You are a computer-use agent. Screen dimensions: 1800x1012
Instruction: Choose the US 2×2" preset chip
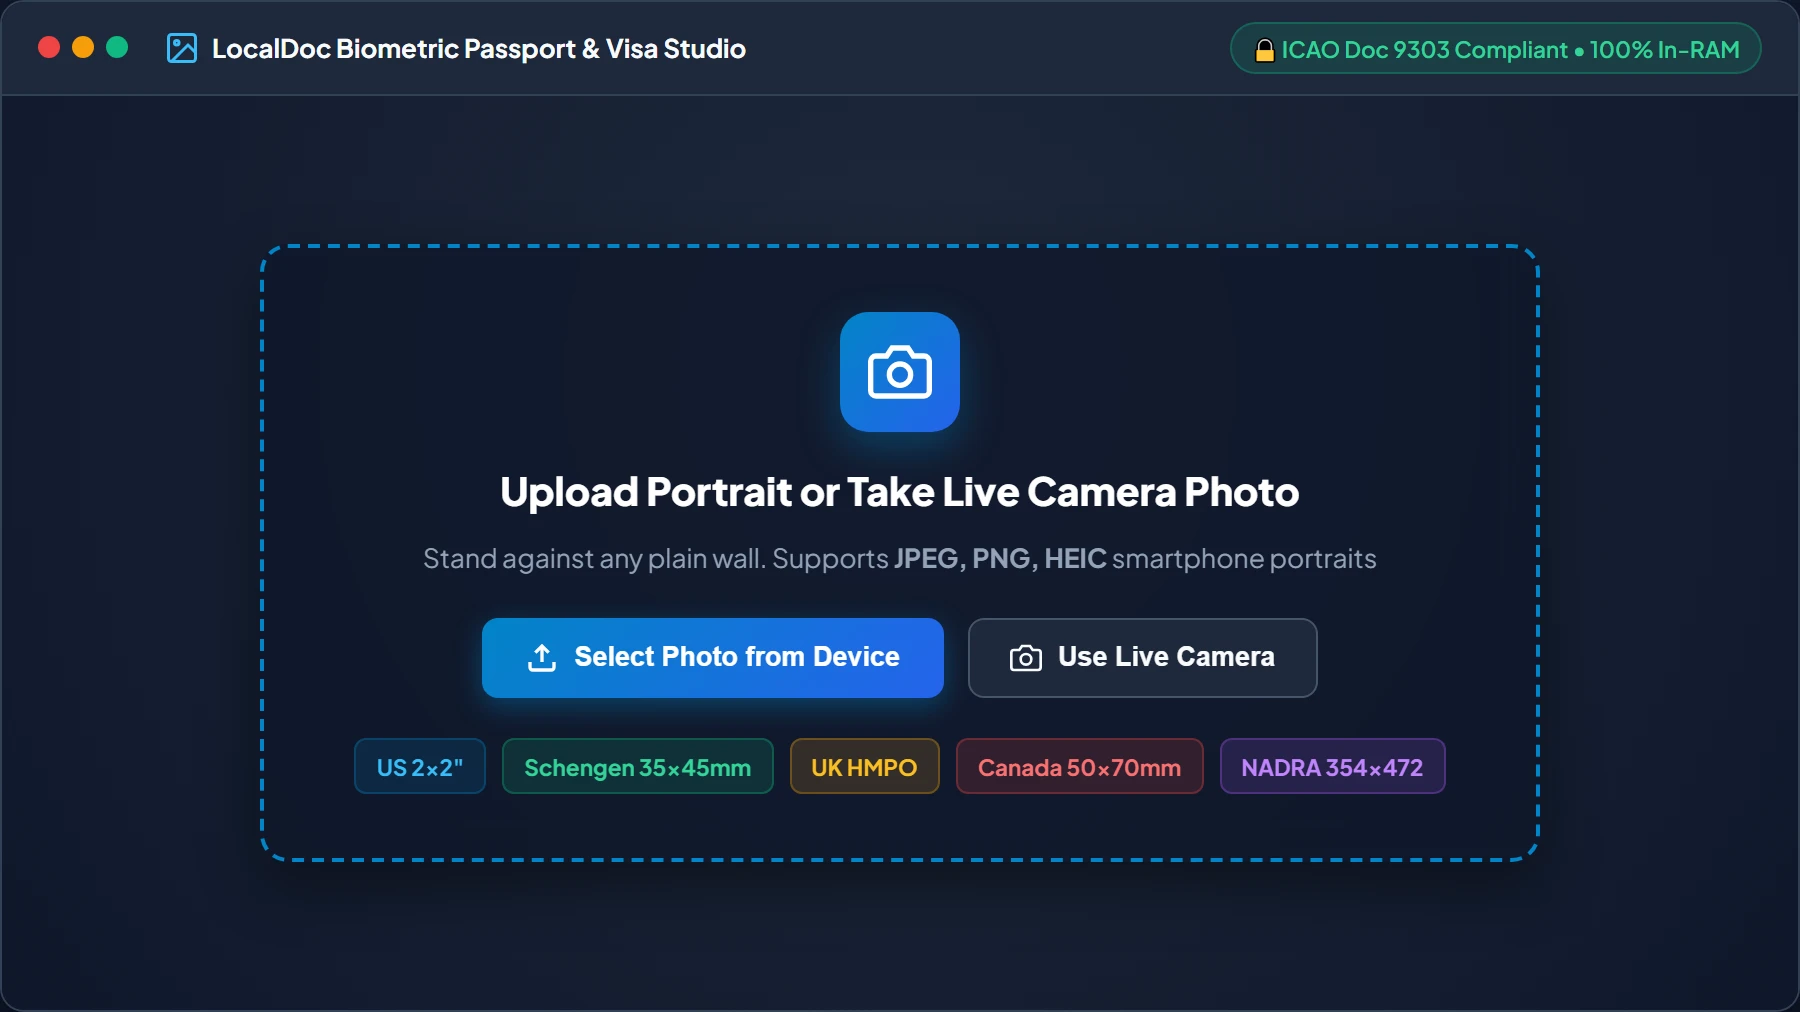click(x=420, y=767)
